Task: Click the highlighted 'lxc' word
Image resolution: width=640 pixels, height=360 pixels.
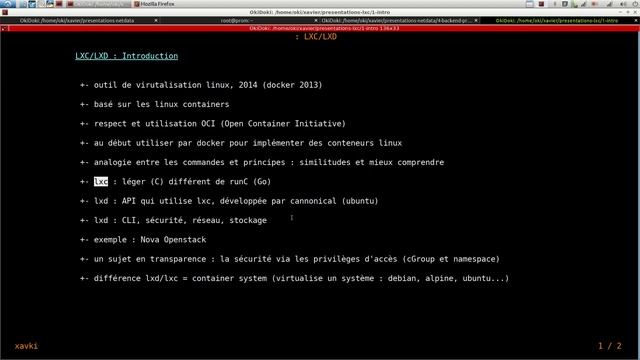Action: [101, 182]
